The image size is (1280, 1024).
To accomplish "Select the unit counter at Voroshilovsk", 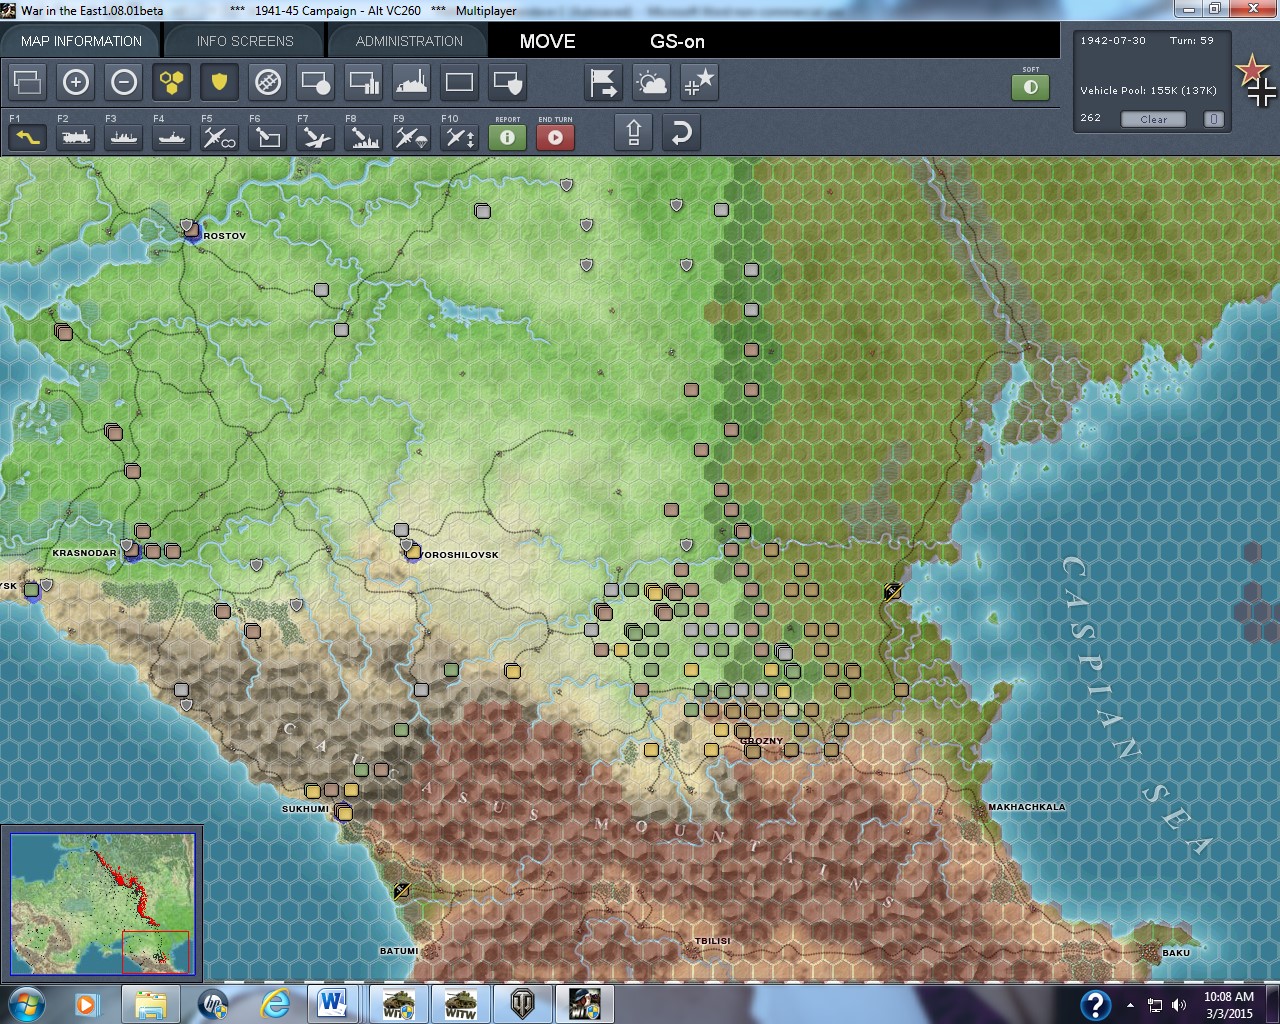I will [x=412, y=551].
